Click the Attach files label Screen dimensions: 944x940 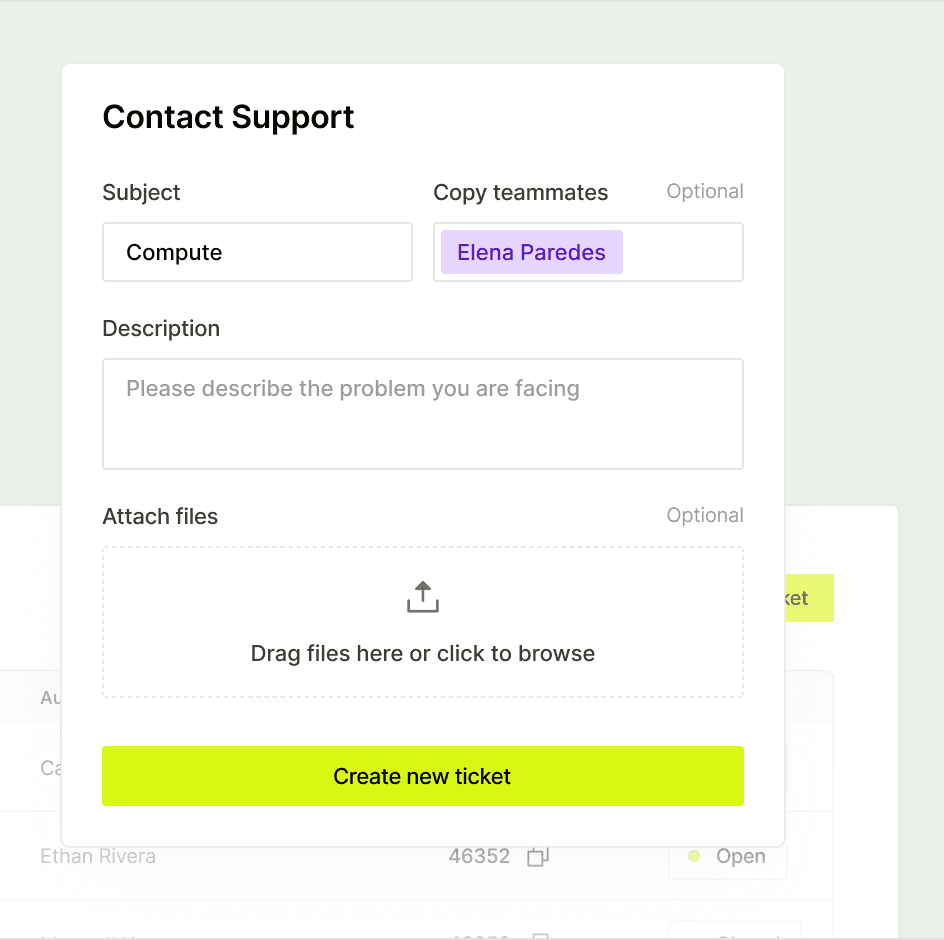tap(160, 517)
